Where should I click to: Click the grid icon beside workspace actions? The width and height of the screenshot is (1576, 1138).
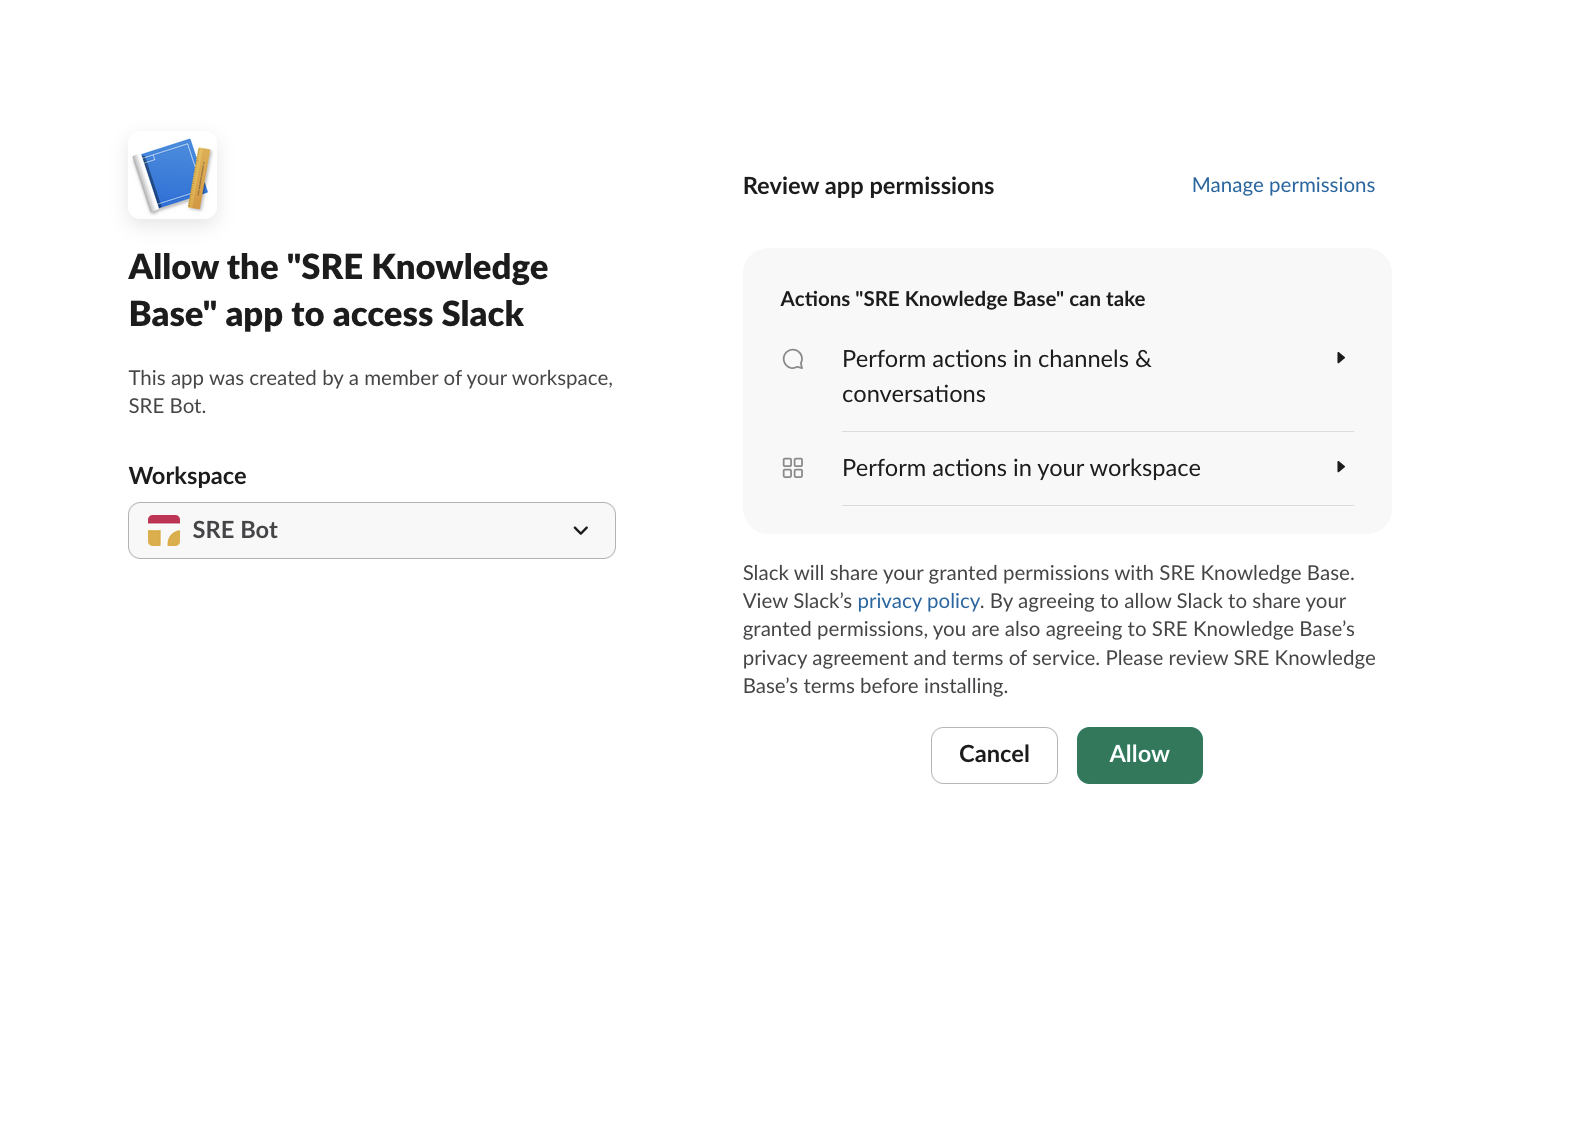coord(793,468)
